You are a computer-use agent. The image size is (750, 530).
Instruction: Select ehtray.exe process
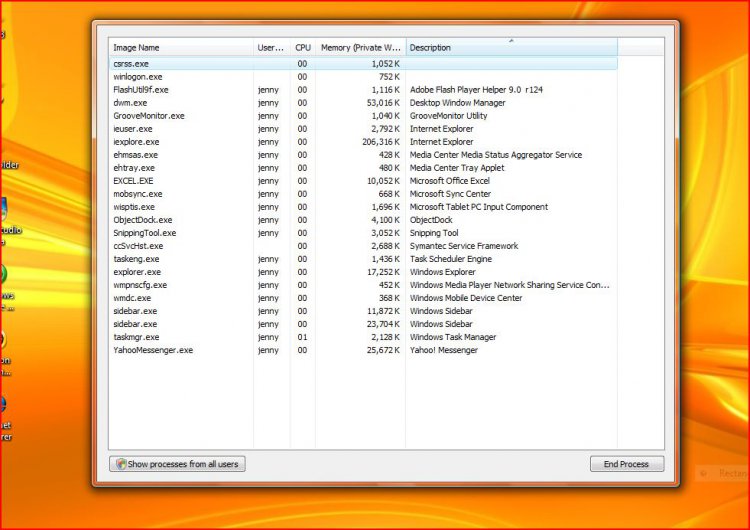click(x=363, y=168)
